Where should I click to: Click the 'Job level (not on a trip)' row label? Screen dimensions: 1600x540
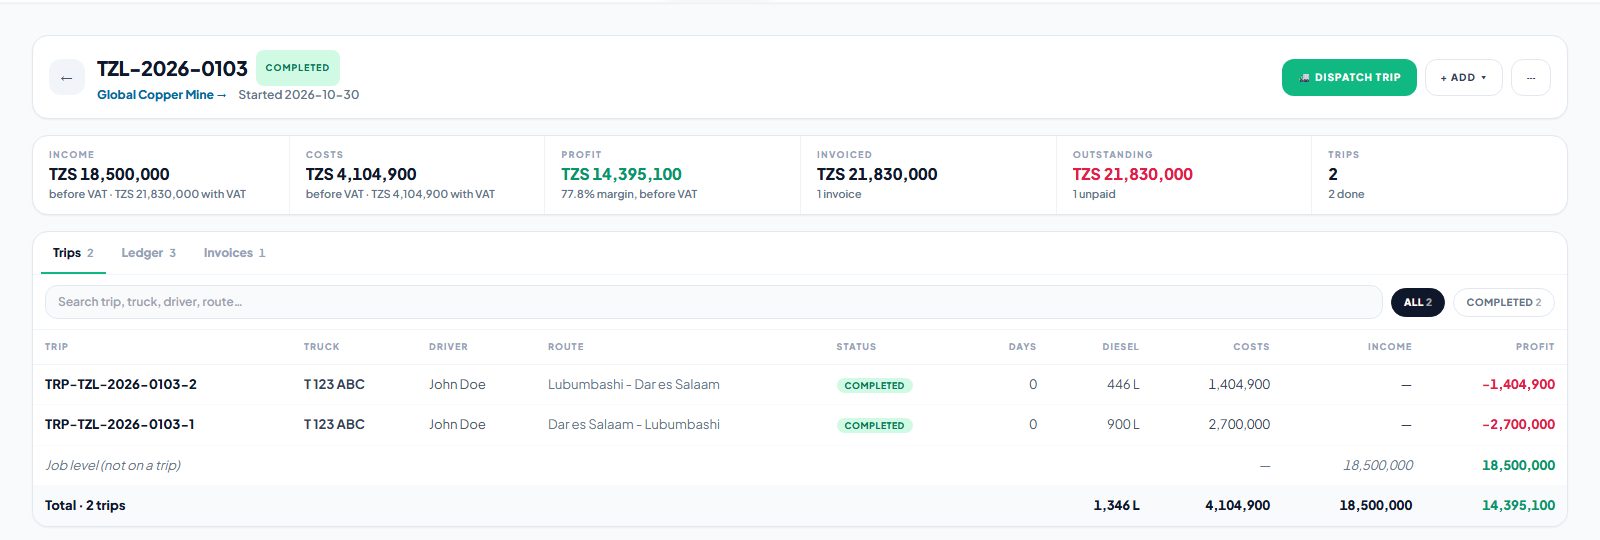point(113,466)
